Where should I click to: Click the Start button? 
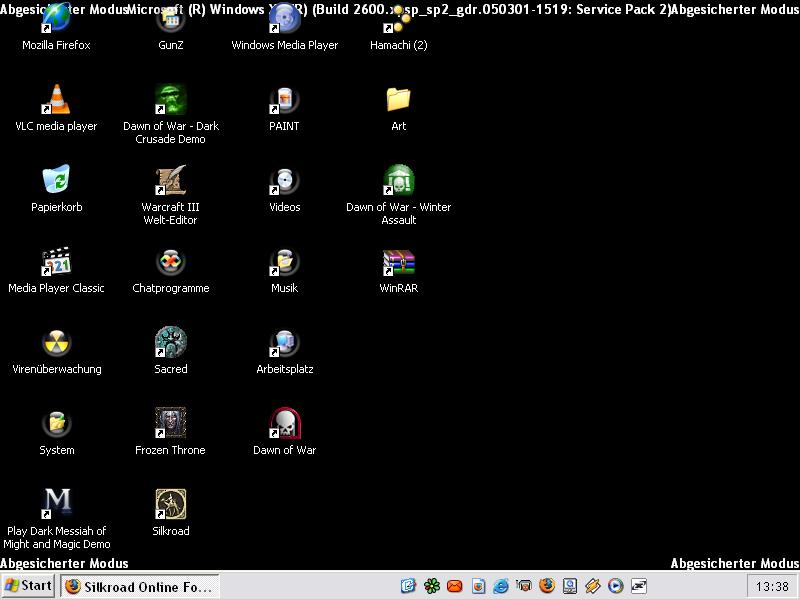28,586
